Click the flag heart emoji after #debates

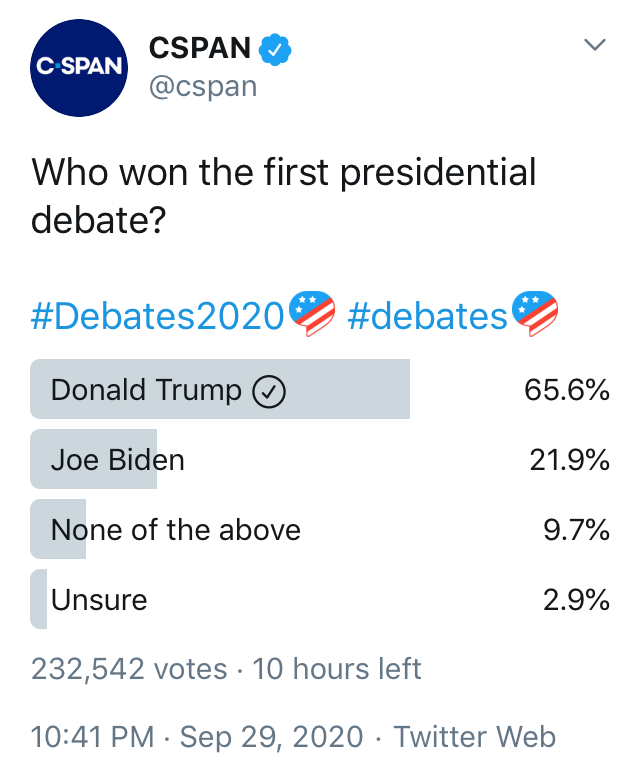[534, 315]
